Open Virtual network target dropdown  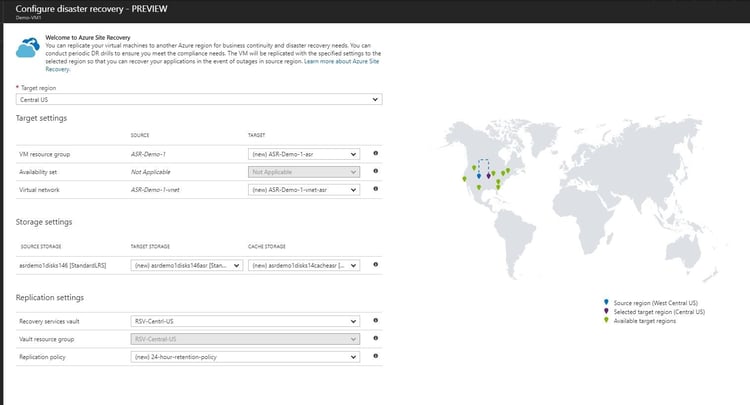pos(304,190)
